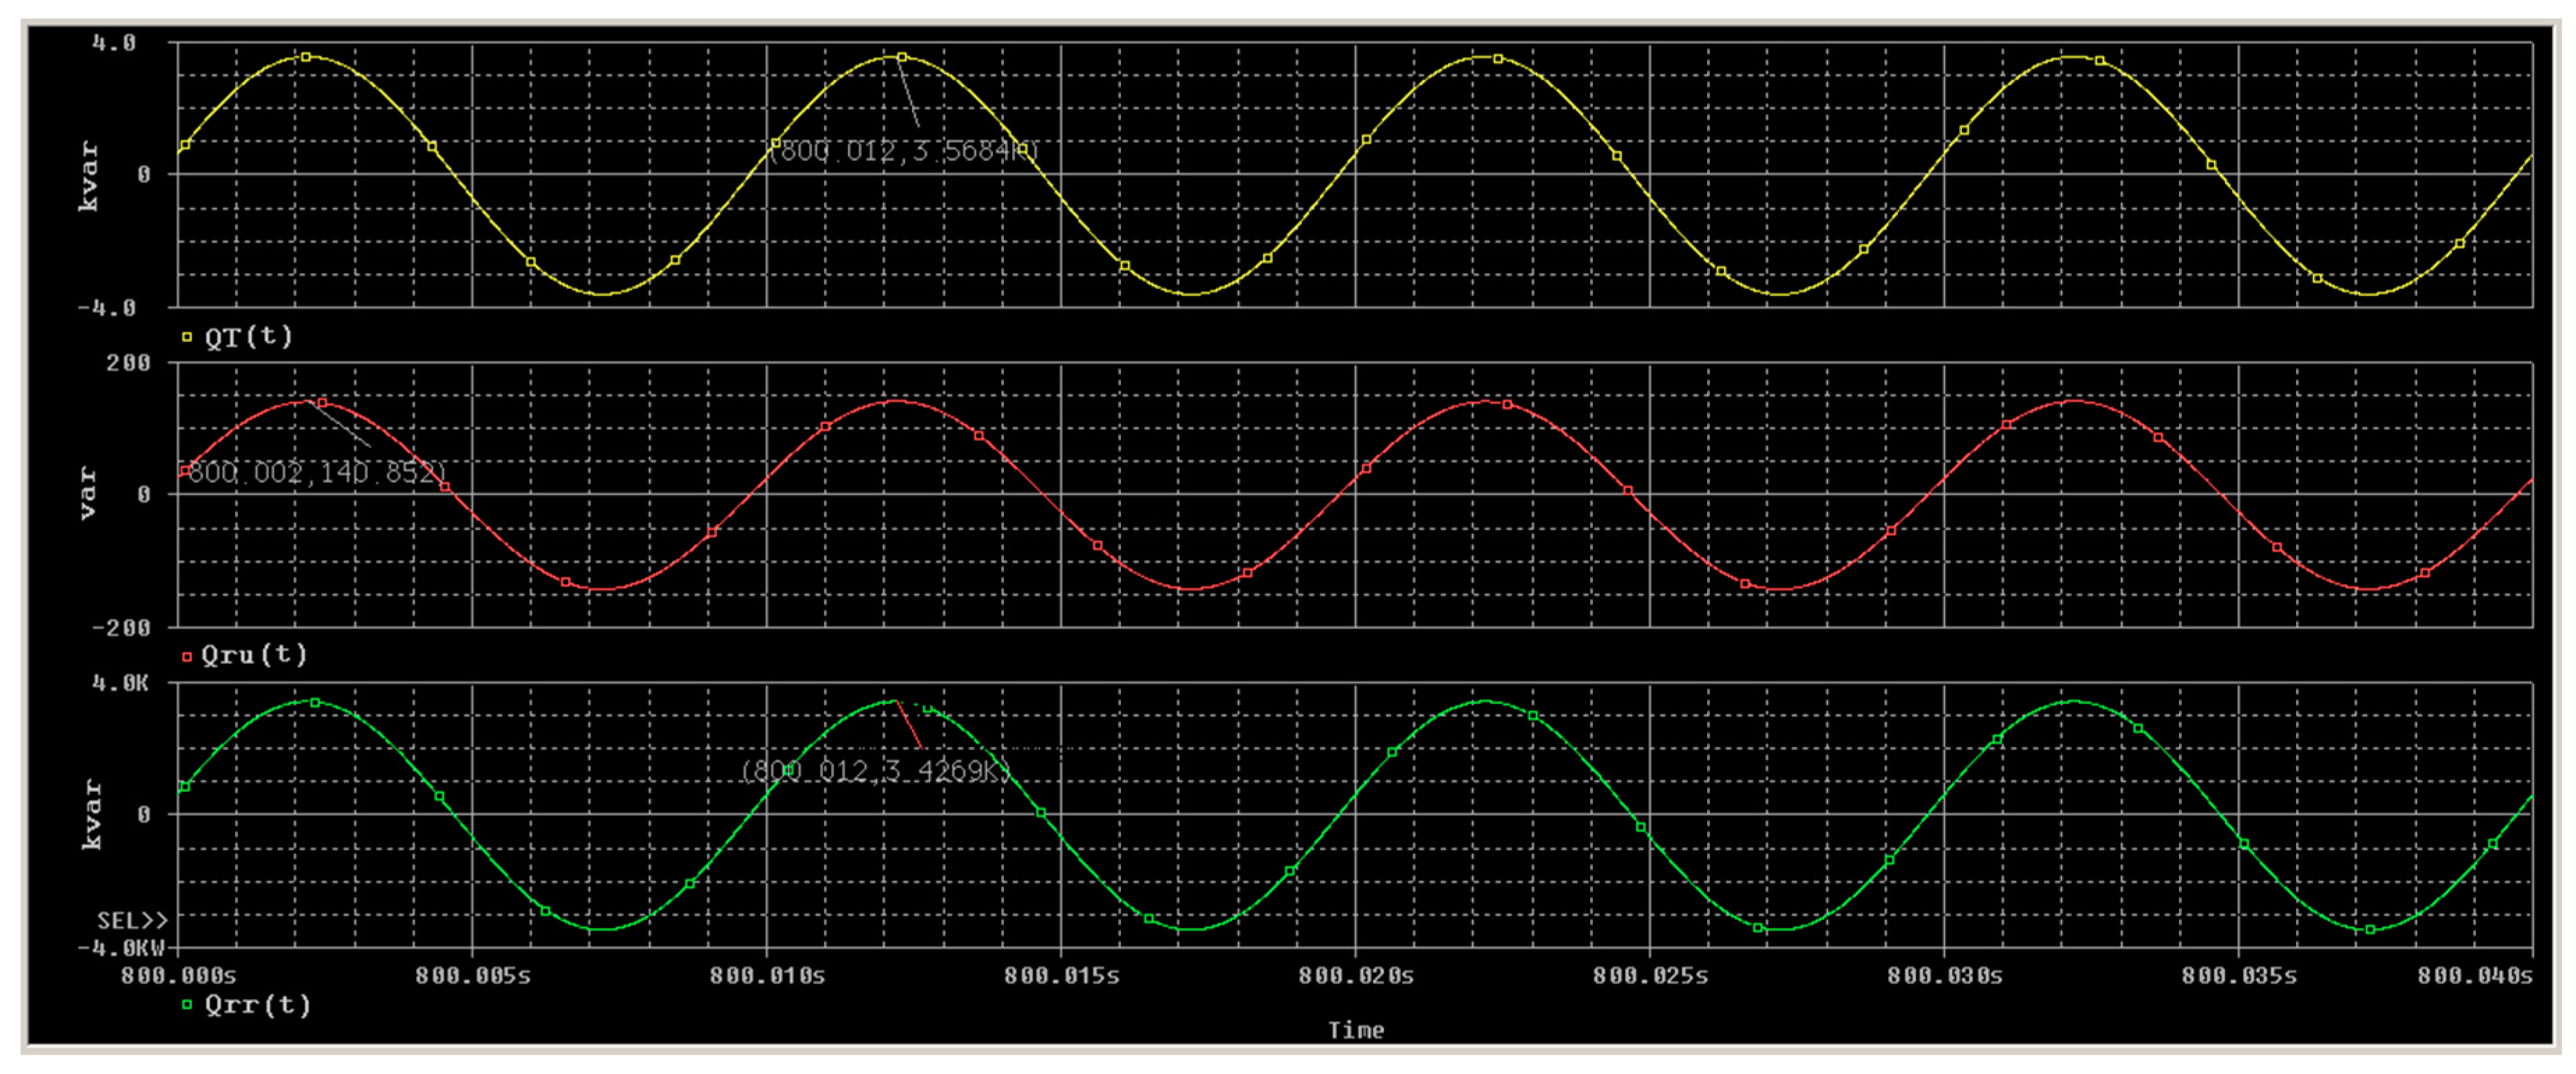Click the 4.0K y-axis value on bottom plot
The image size is (2576, 1074).
(120, 683)
